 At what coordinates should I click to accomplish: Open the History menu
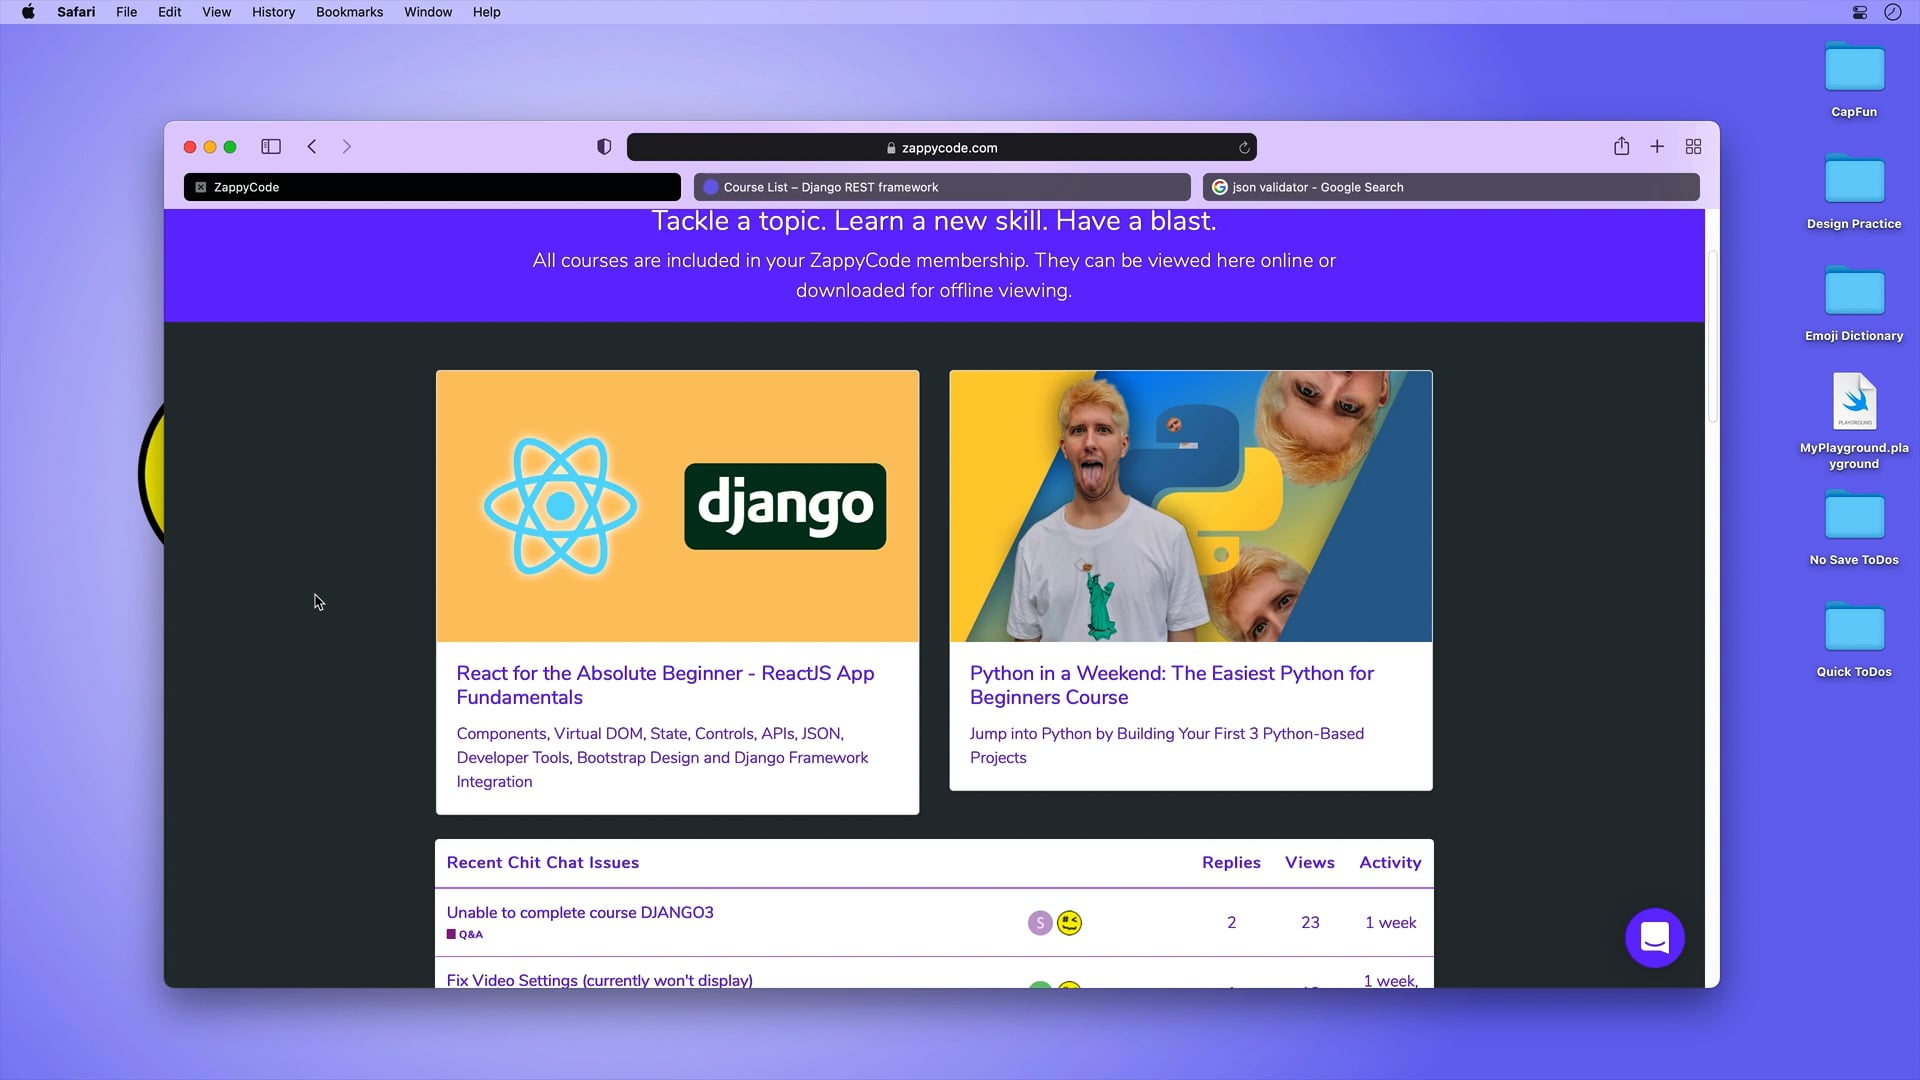(273, 12)
